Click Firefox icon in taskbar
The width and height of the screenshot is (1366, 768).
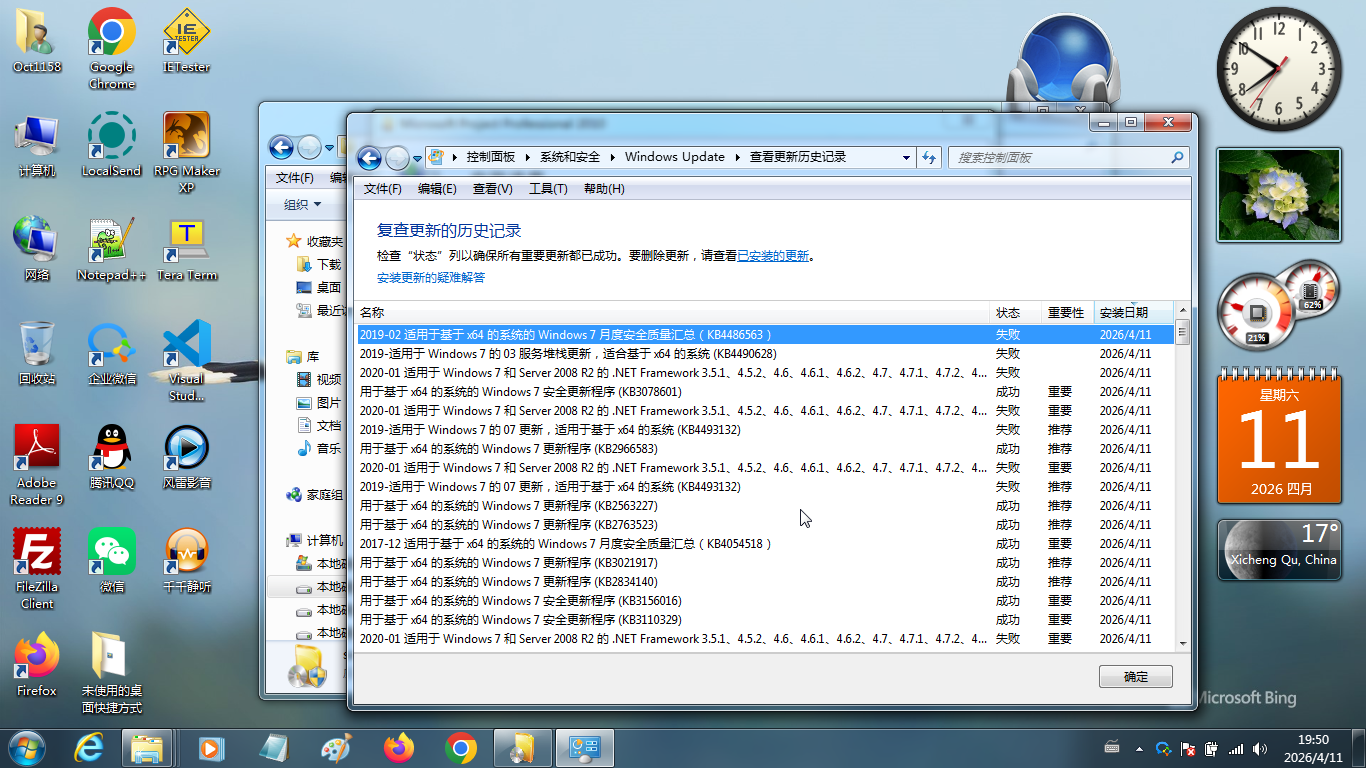point(398,748)
